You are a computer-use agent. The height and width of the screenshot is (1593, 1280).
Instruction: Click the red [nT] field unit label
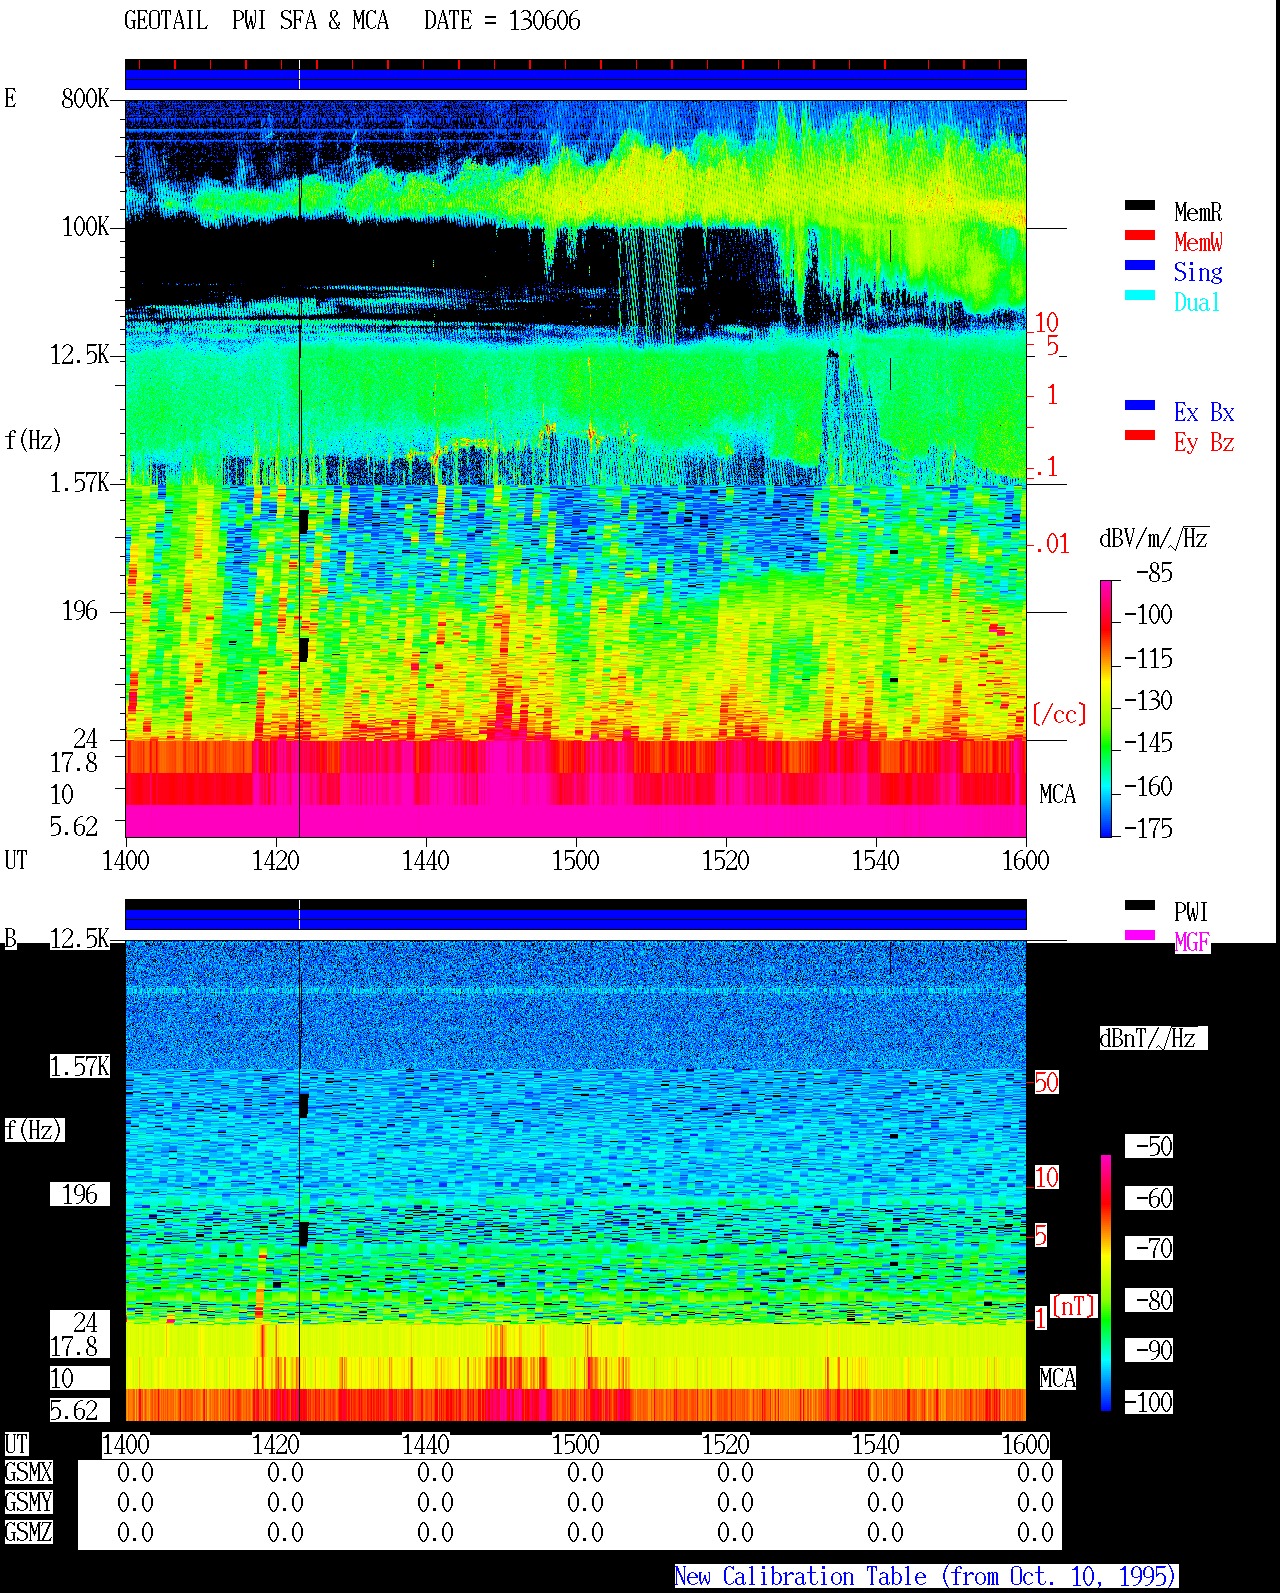[x=1073, y=1306]
